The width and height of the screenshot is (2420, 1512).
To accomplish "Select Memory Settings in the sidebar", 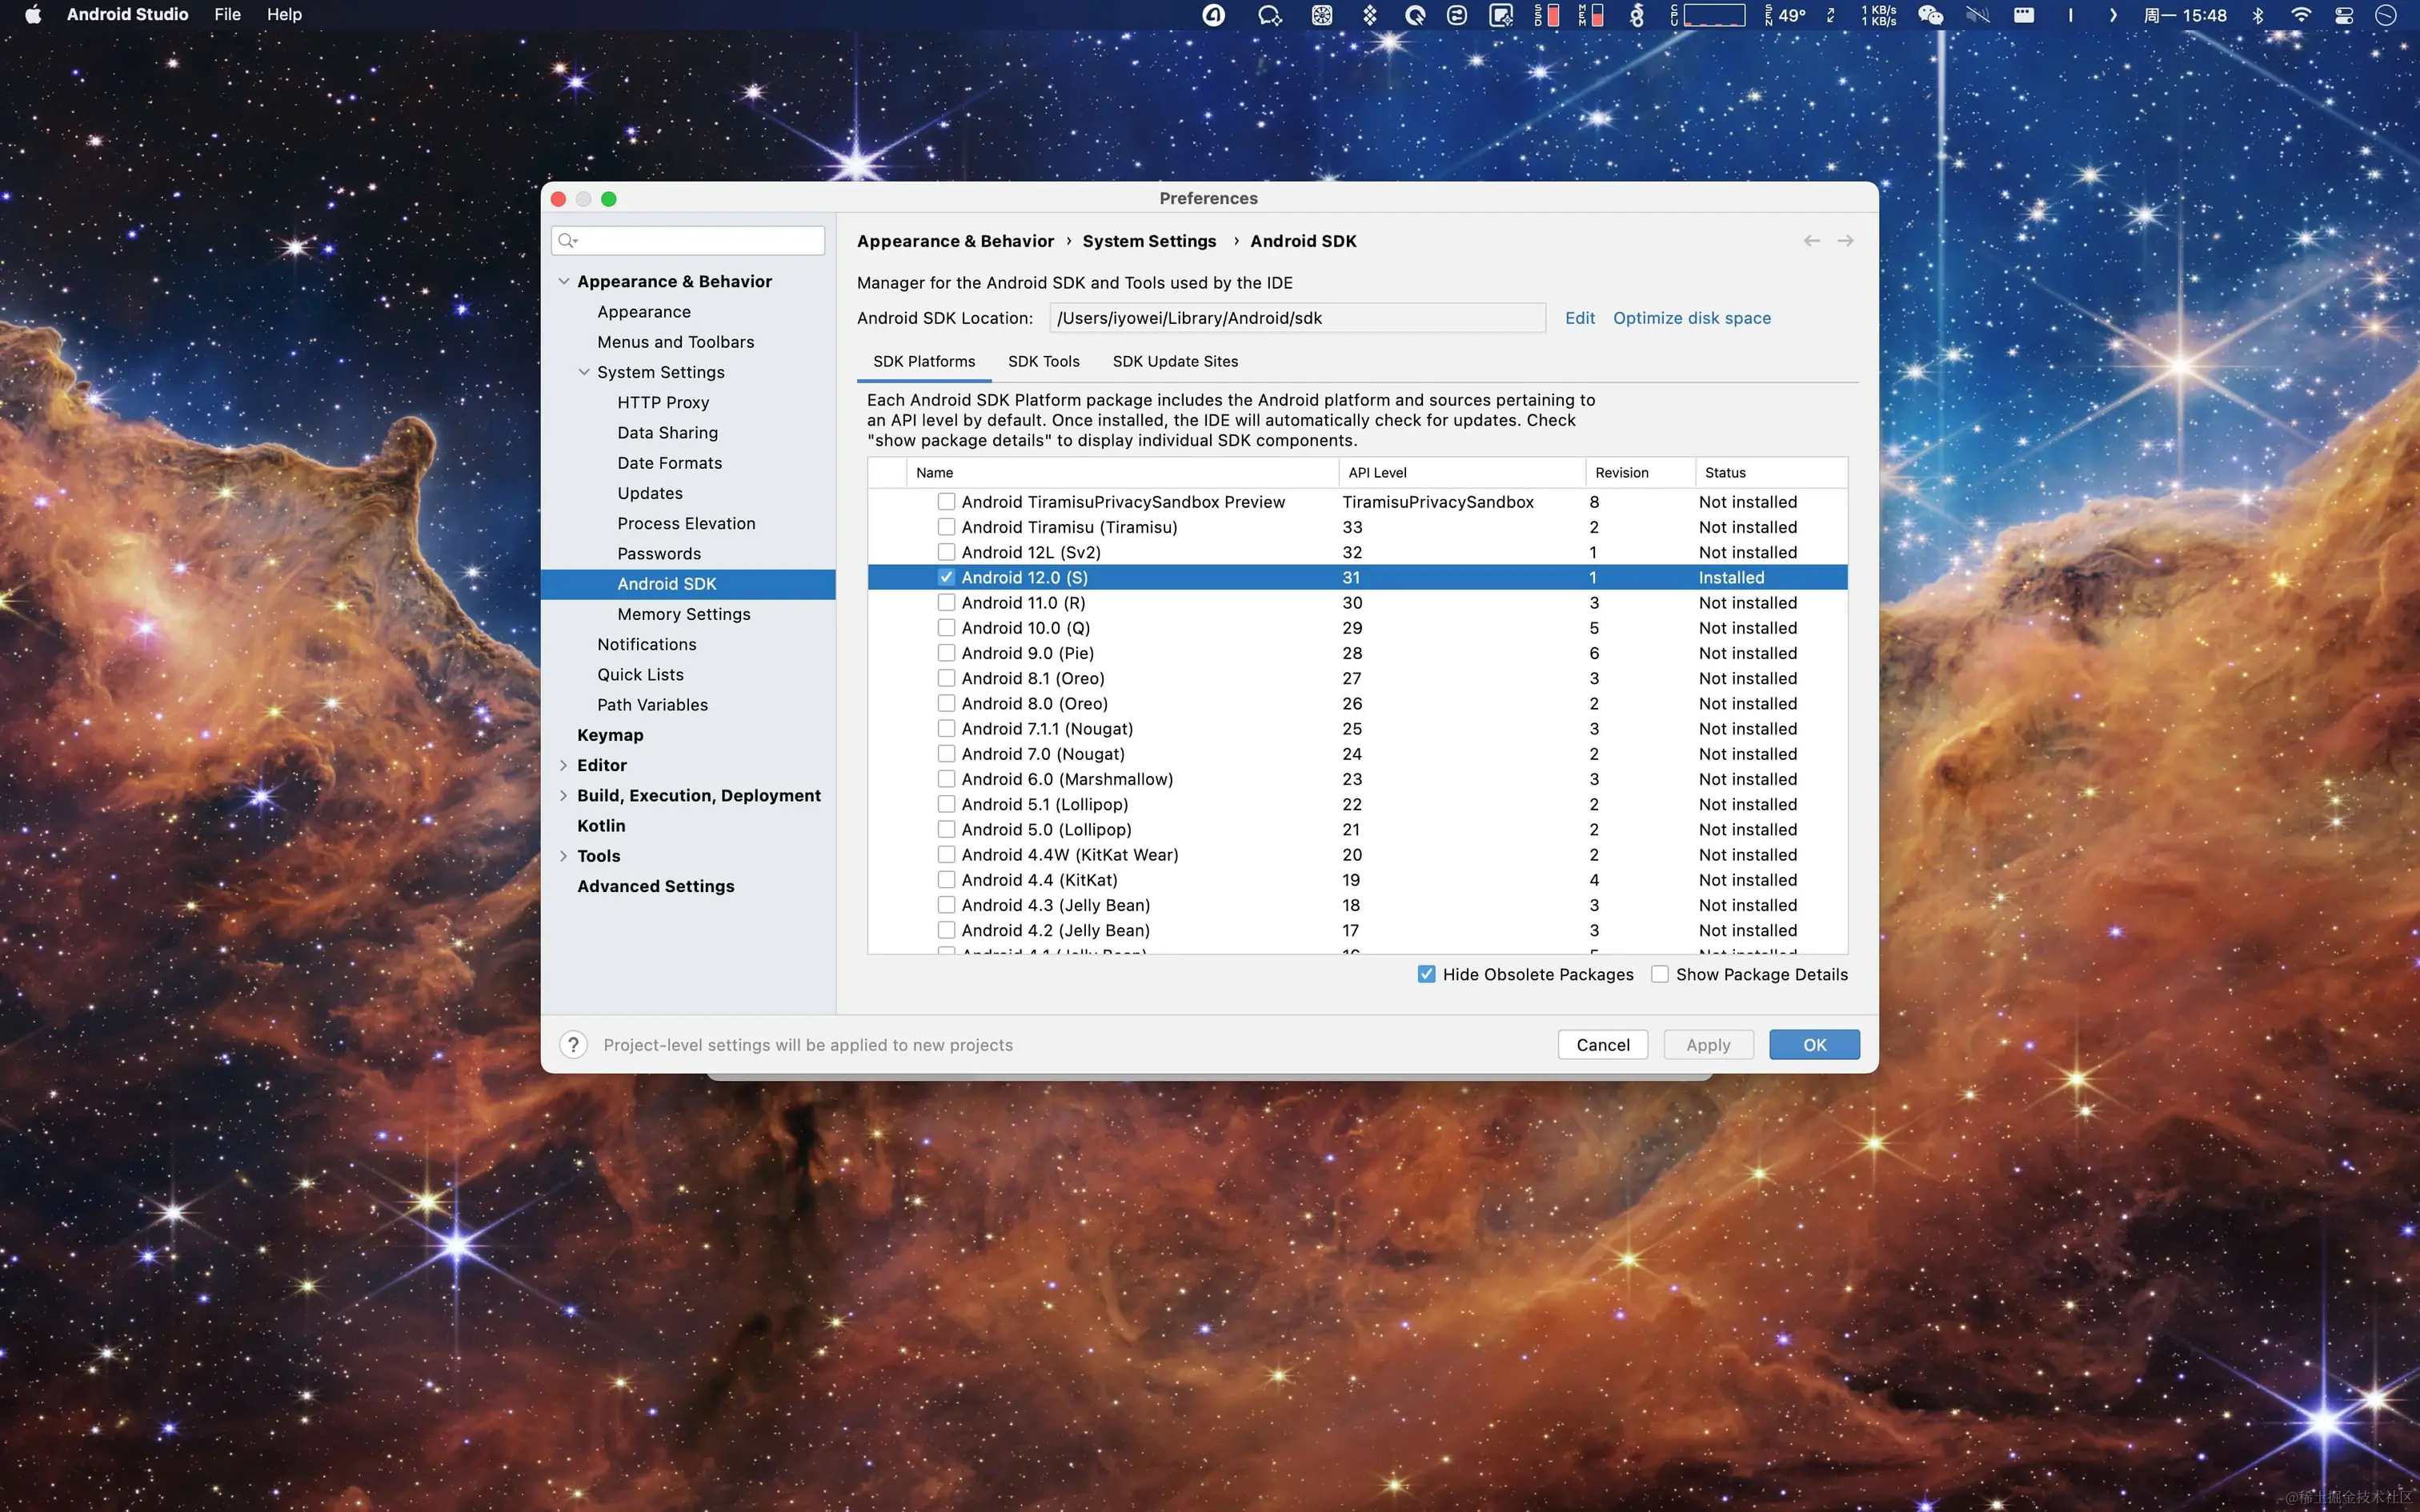I will pyautogui.click(x=683, y=614).
